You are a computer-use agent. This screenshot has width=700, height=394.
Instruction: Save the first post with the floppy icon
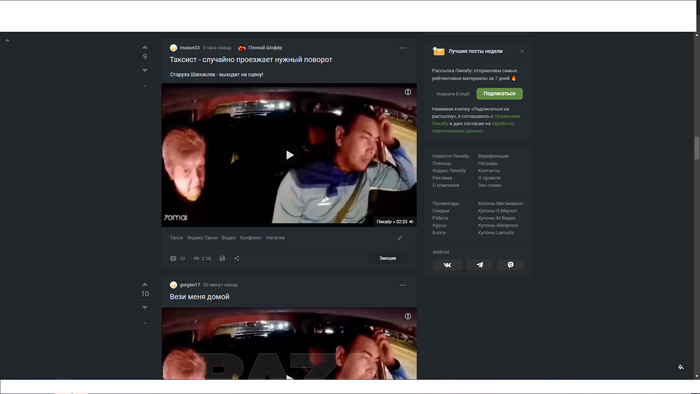click(x=222, y=258)
